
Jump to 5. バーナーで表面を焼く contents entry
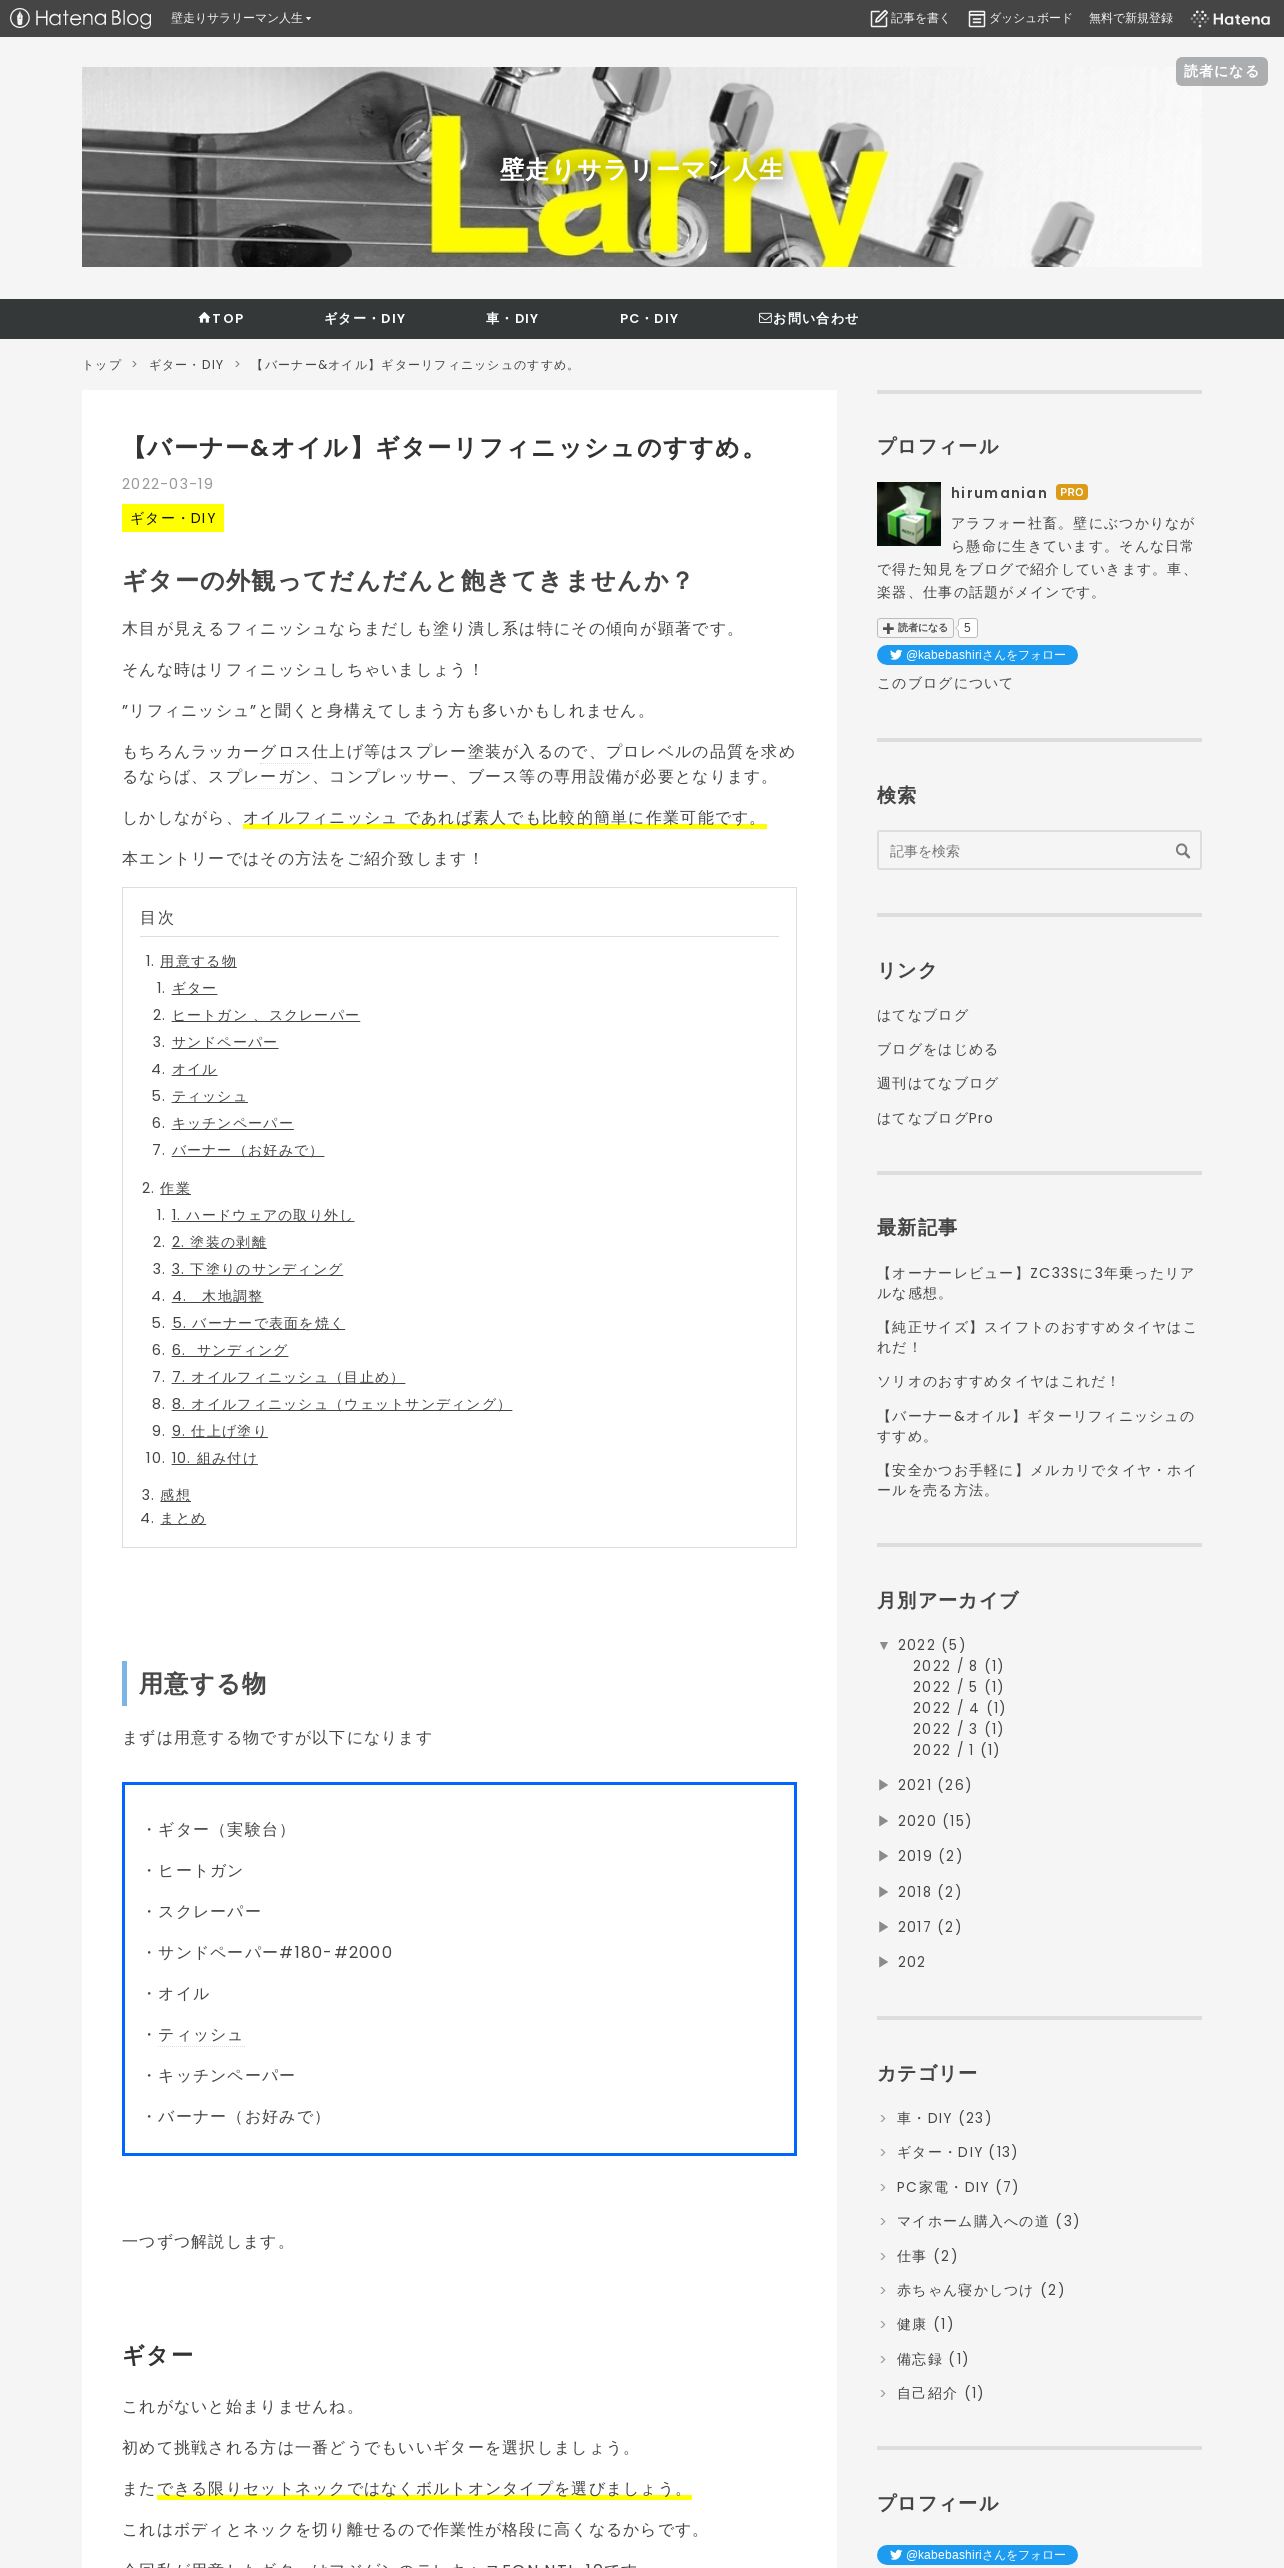[x=258, y=1323]
